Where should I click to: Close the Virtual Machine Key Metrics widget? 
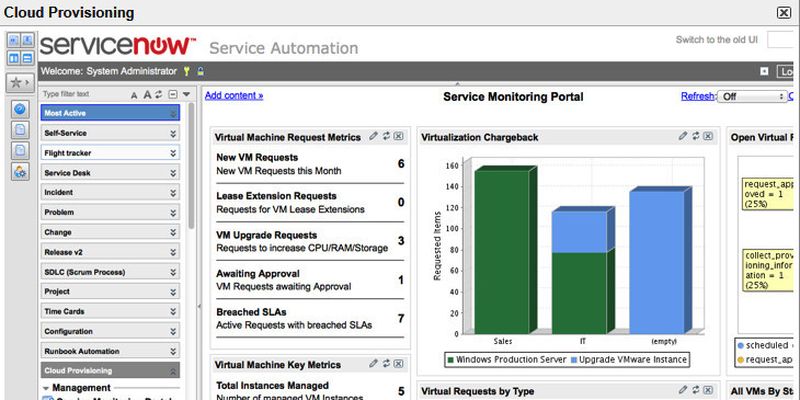coord(398,363)
